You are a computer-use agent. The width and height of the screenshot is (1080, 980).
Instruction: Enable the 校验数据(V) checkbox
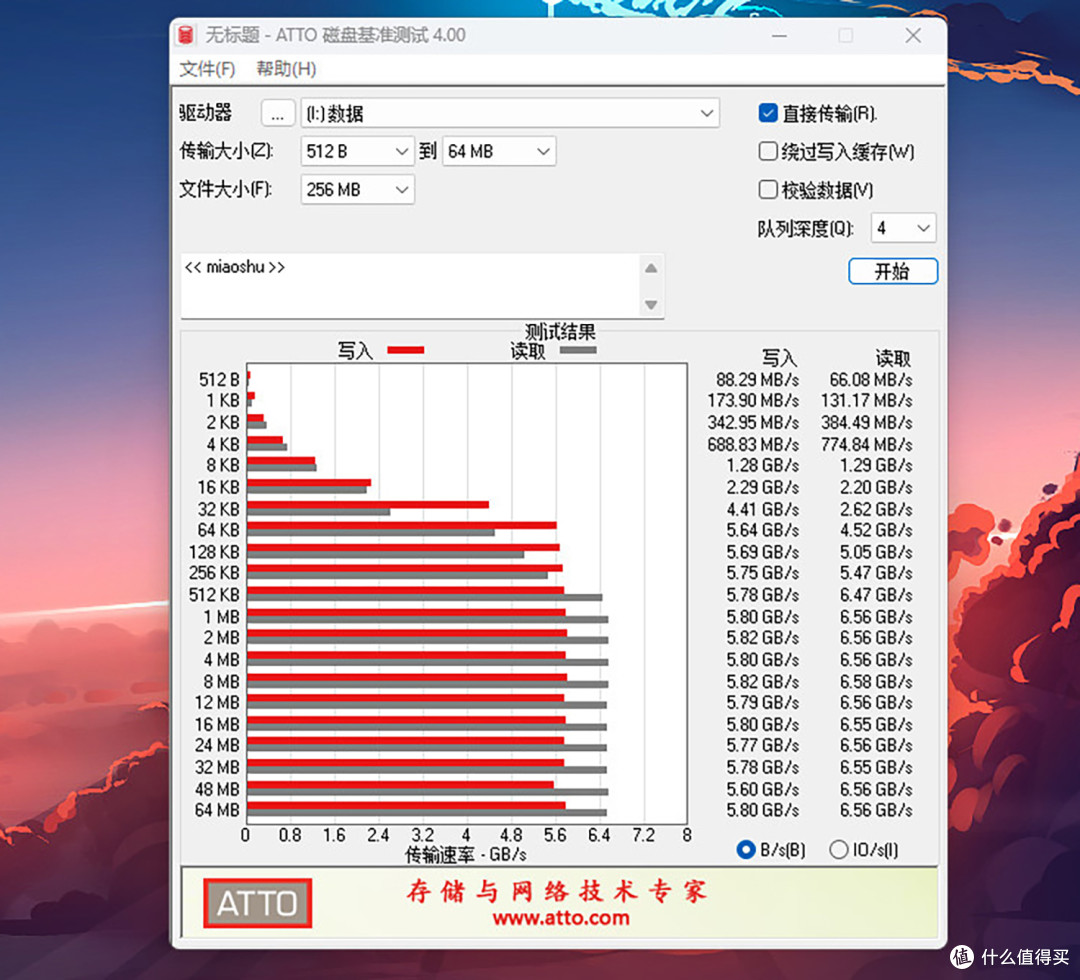coord(768,189)
